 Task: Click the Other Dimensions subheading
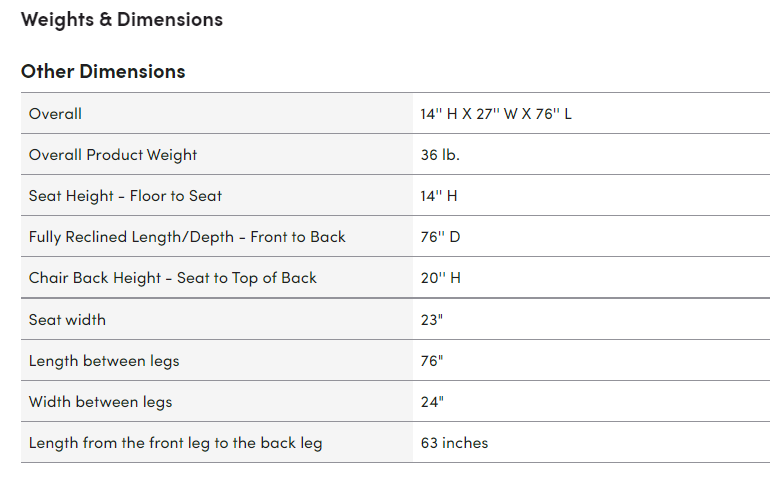[103, 71]
